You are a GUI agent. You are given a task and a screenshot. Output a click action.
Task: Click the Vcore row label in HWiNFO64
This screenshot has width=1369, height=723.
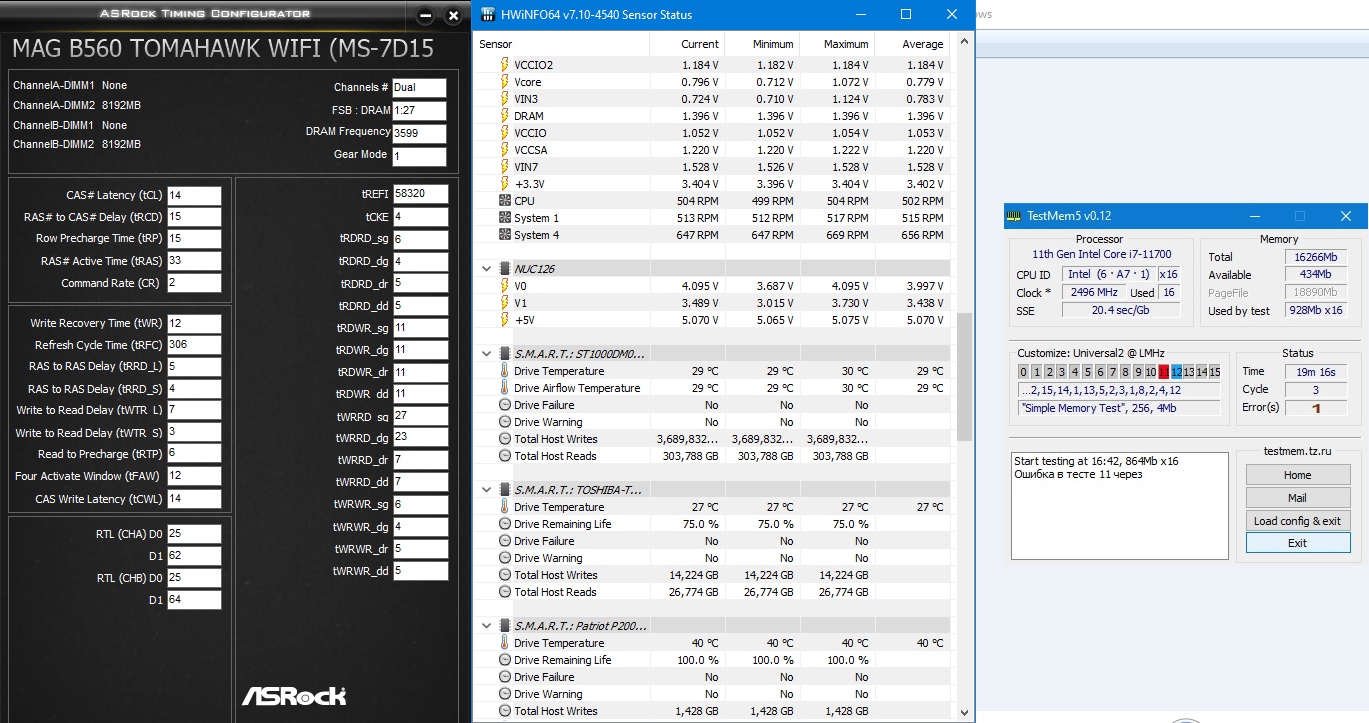(528, 82)
